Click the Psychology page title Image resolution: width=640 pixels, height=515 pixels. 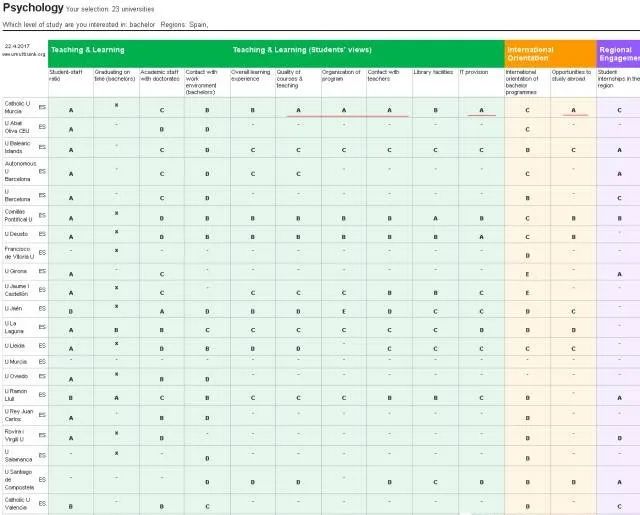tap(33, 8)
